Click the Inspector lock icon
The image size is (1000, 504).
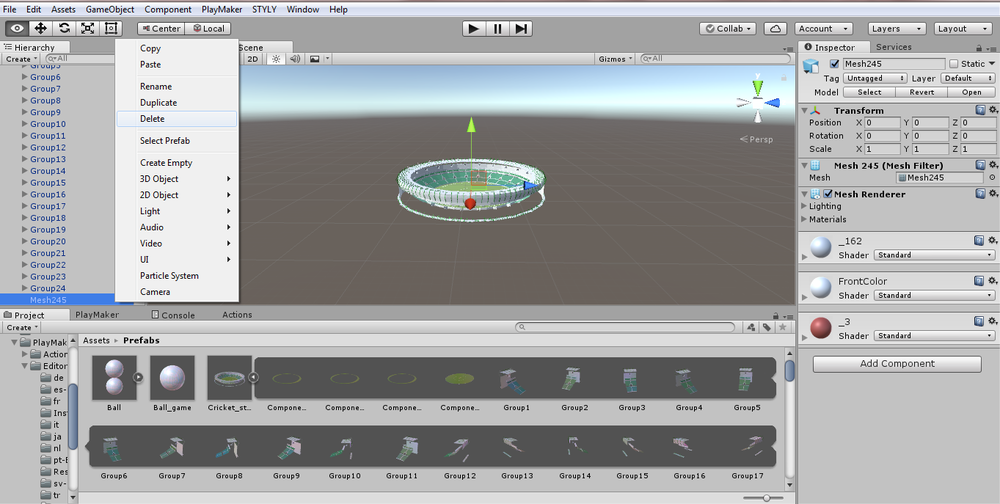(979, 48)
